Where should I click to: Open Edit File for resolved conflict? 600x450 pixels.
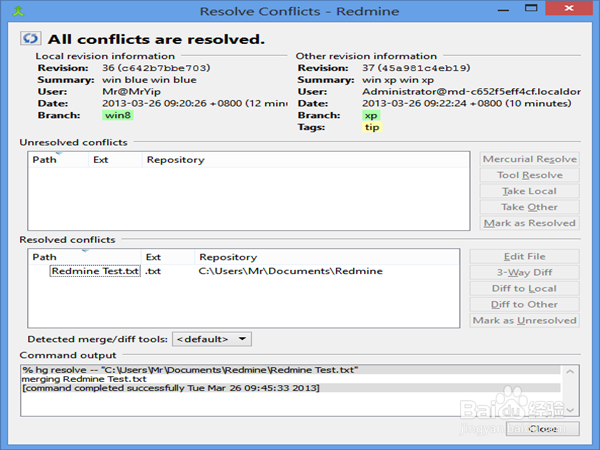525,256
